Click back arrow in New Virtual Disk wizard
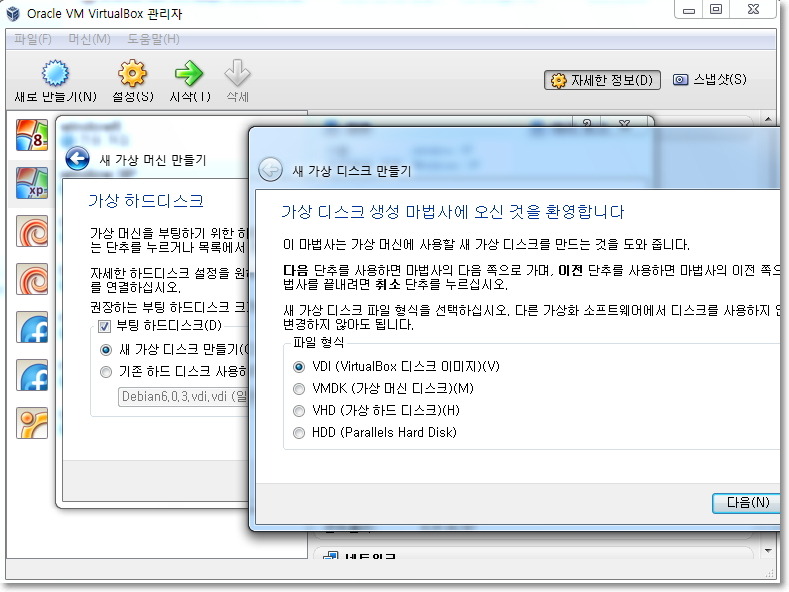Screen dimensions: 789x592 pos(271,170)
